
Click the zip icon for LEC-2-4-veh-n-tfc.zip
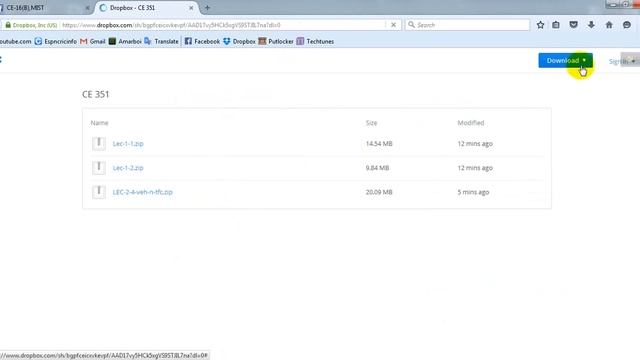tap(99, 191)
